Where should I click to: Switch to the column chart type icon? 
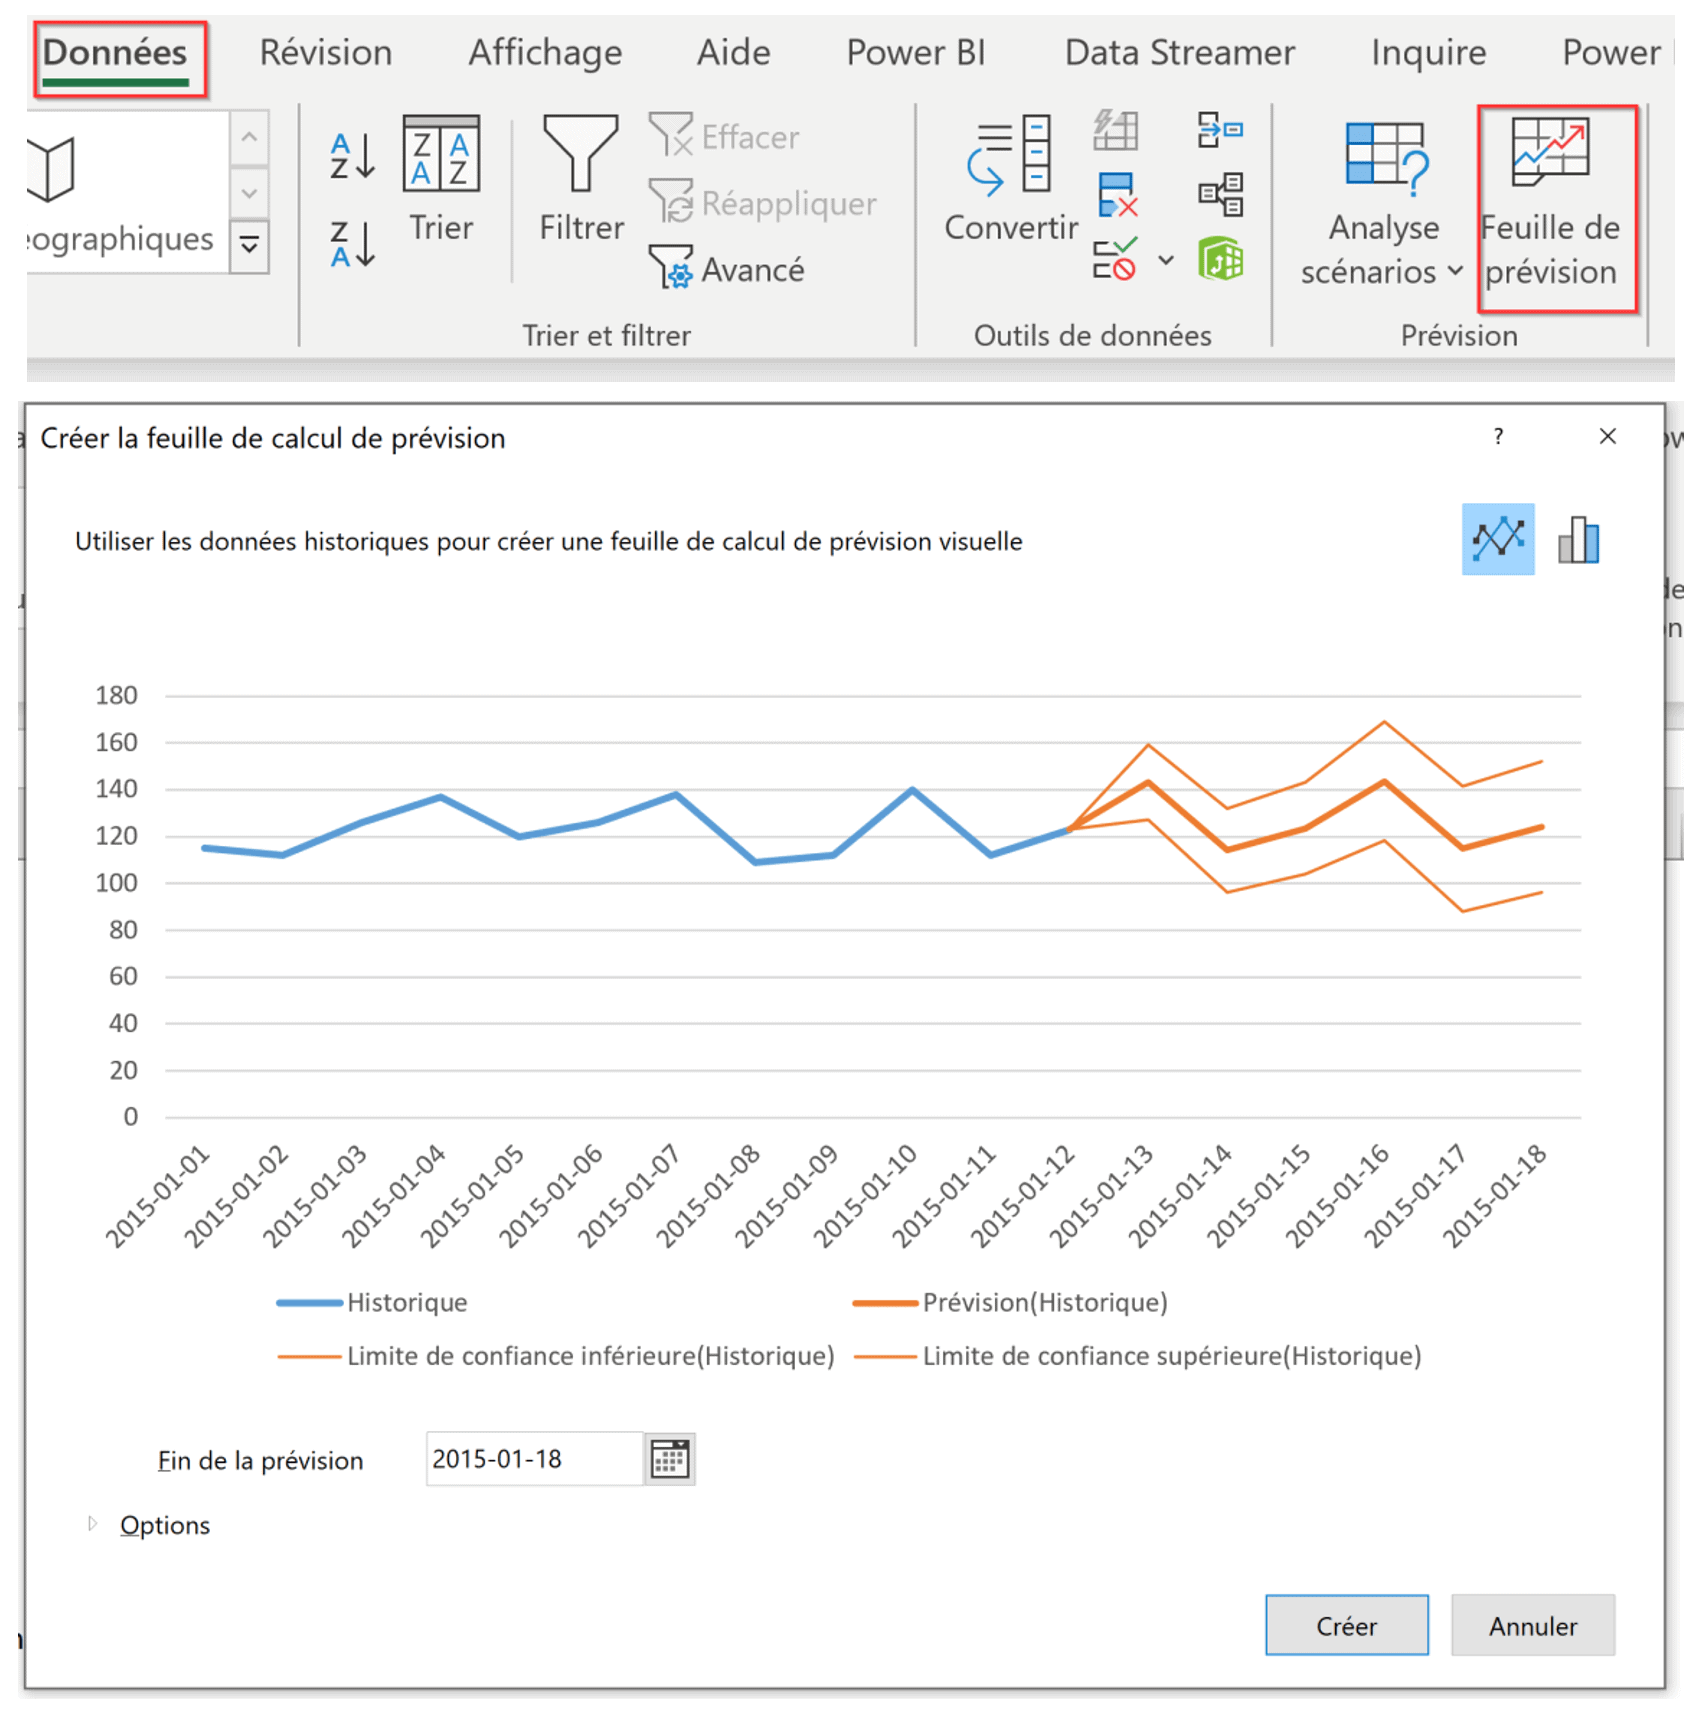[1578, 540]
